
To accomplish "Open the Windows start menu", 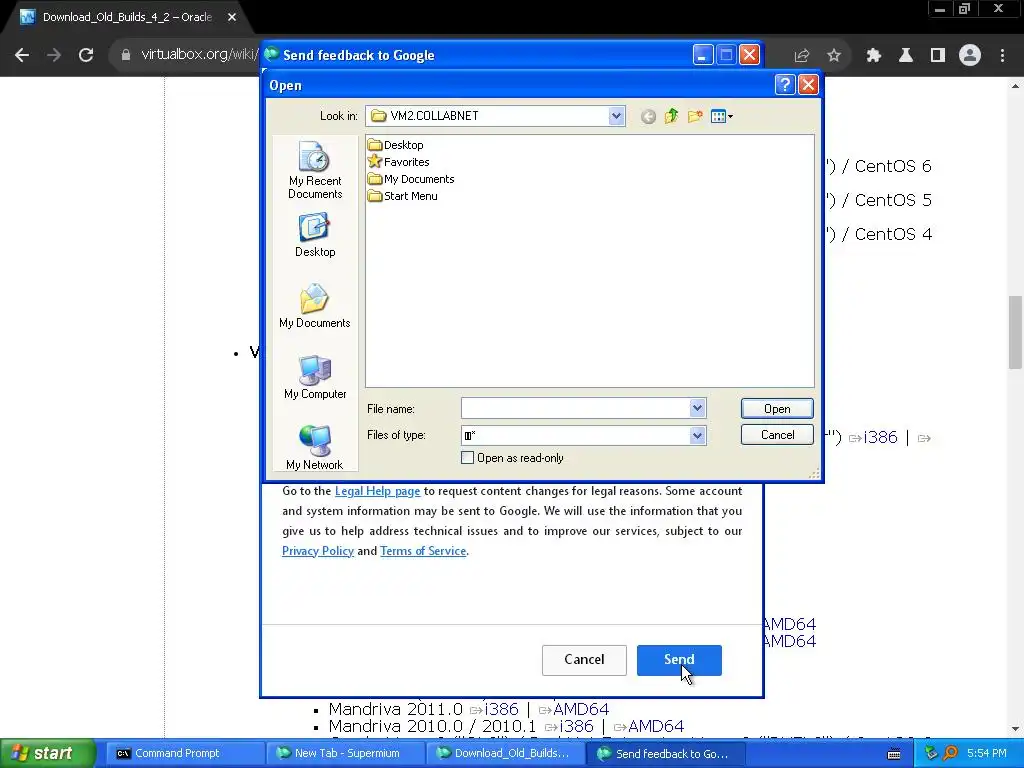I will pos(47,754).
